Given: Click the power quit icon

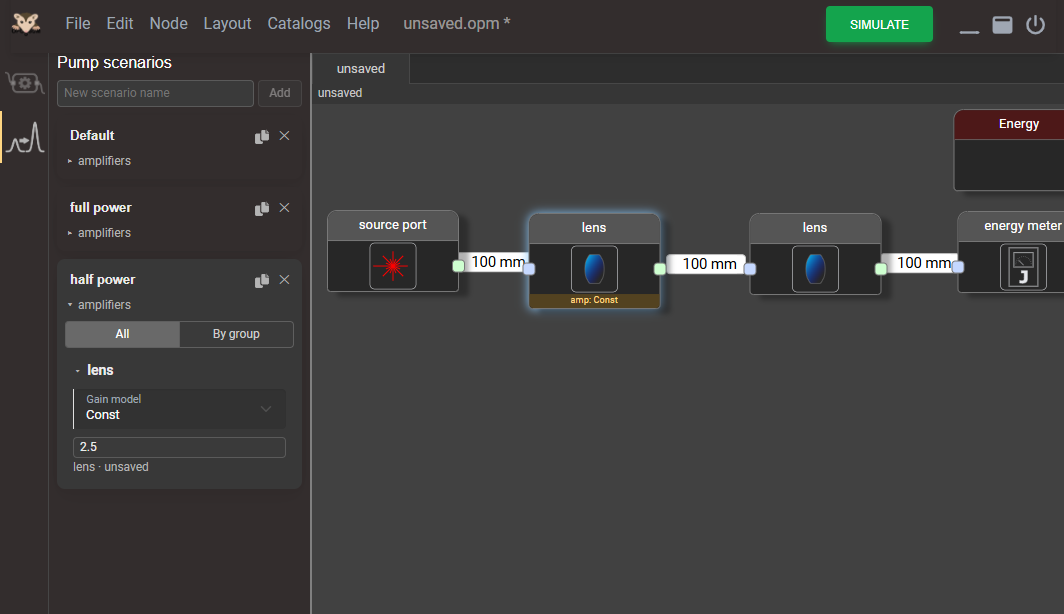Looking at the screenshot, I should pyautogui.click(x=1036, y=24).
